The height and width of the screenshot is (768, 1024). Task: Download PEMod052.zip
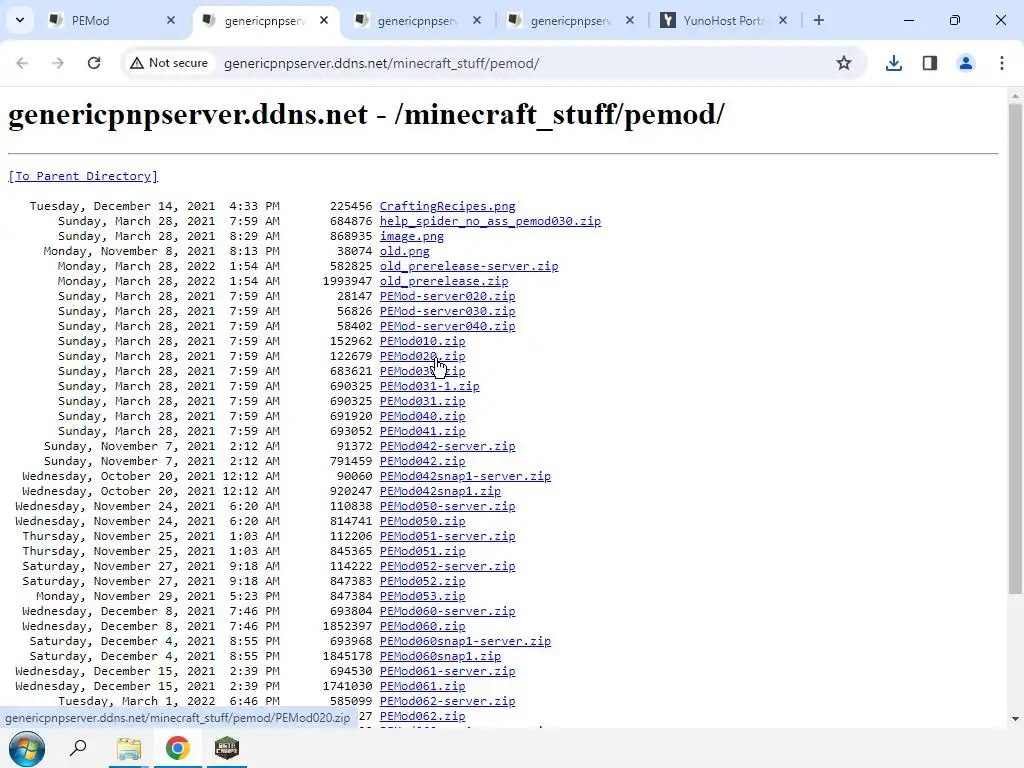tap(423, 582)
